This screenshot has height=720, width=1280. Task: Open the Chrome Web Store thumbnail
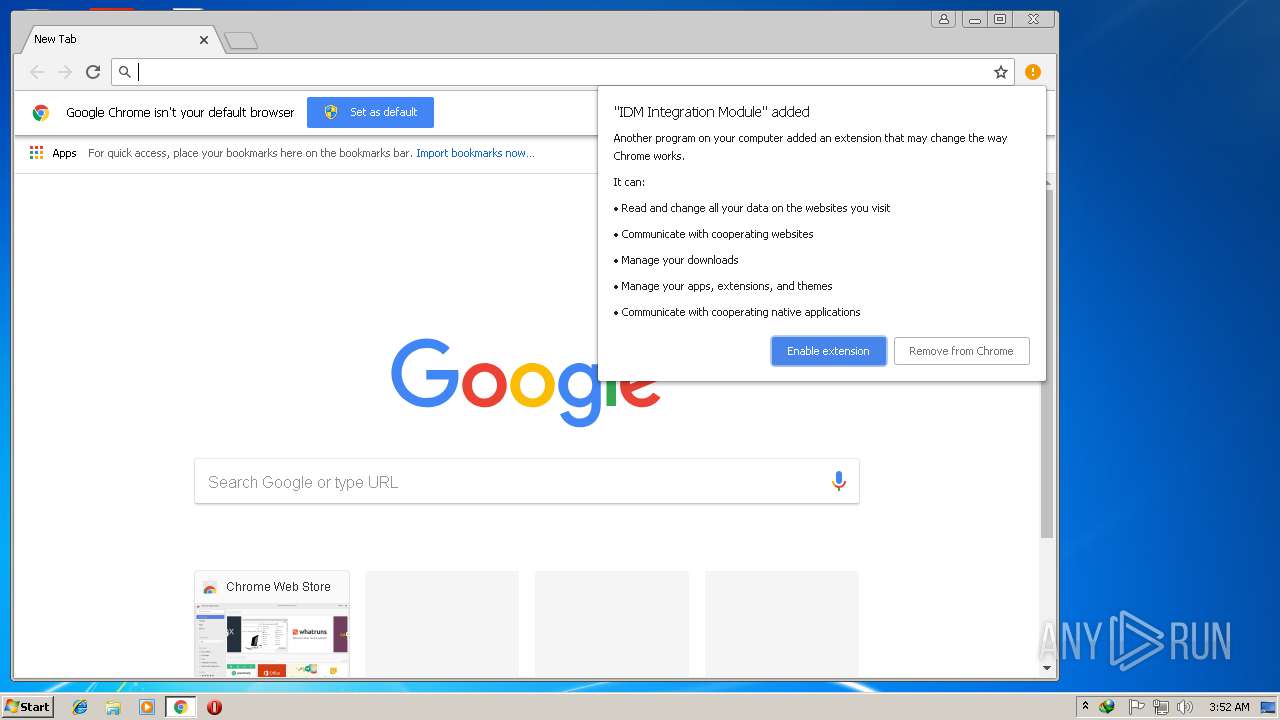272,640
